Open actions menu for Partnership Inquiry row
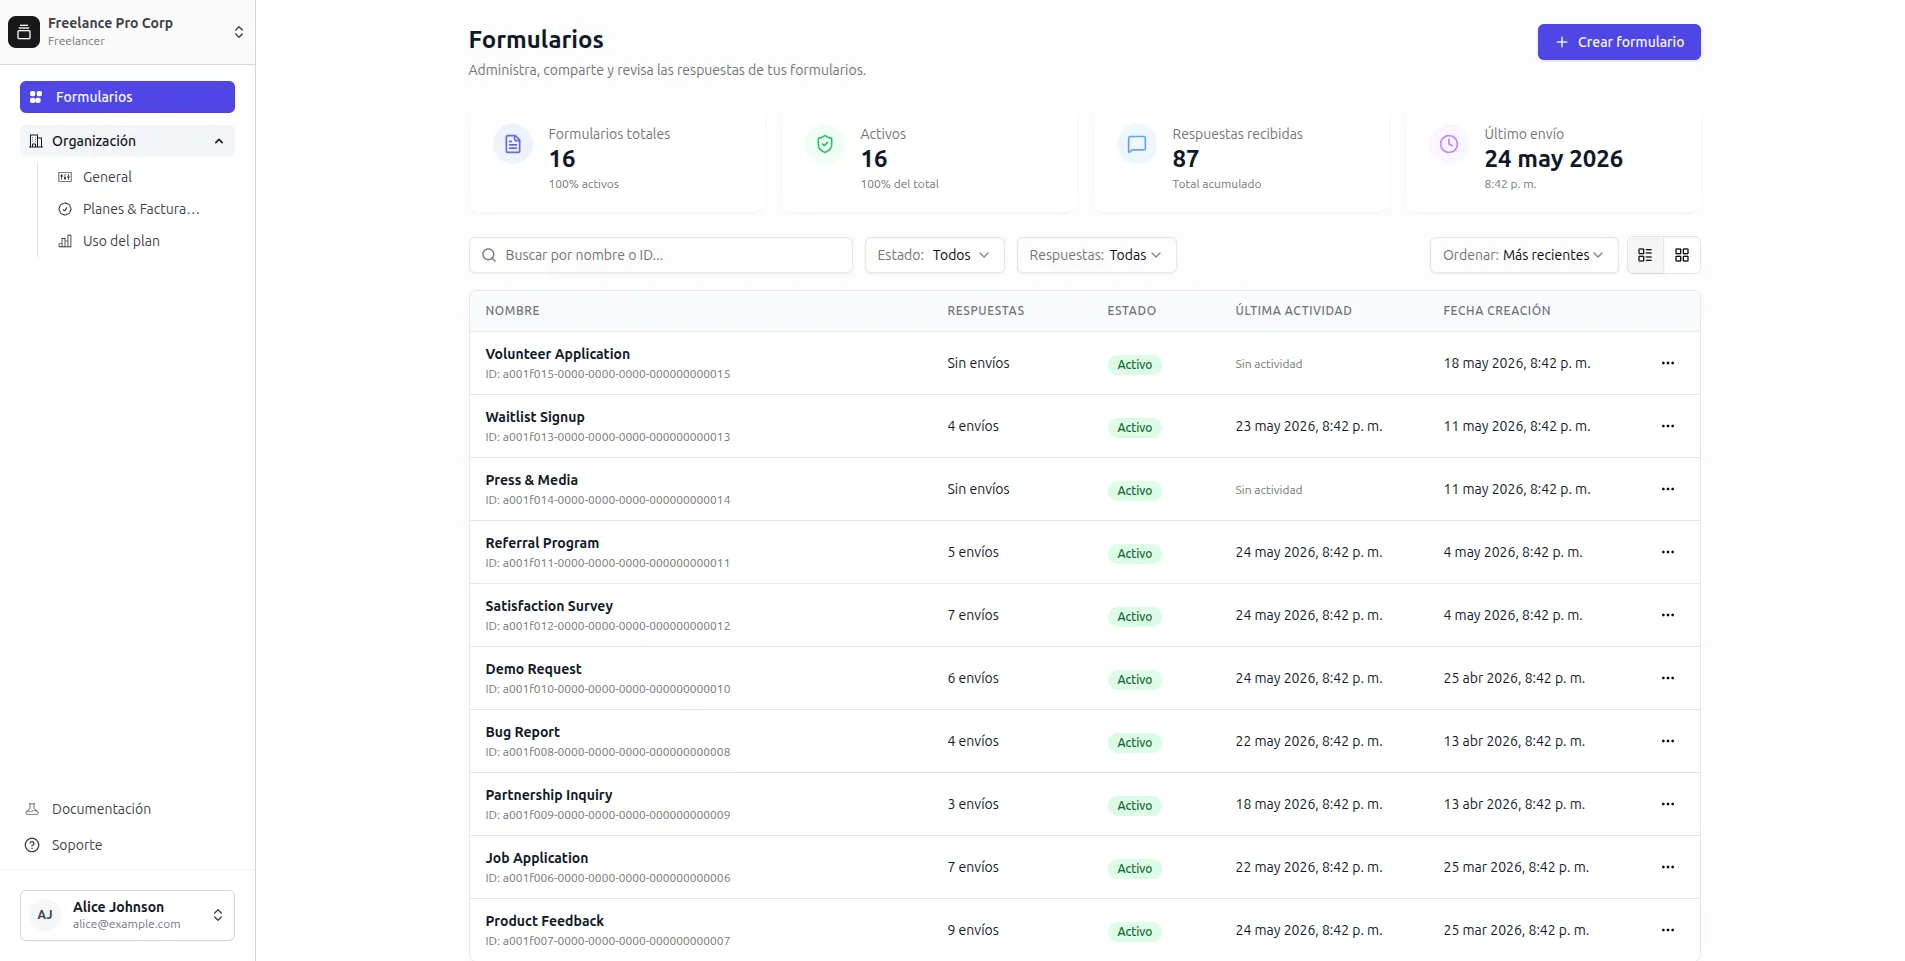Screen dimensions: 1905x961 click(1667, 804)
